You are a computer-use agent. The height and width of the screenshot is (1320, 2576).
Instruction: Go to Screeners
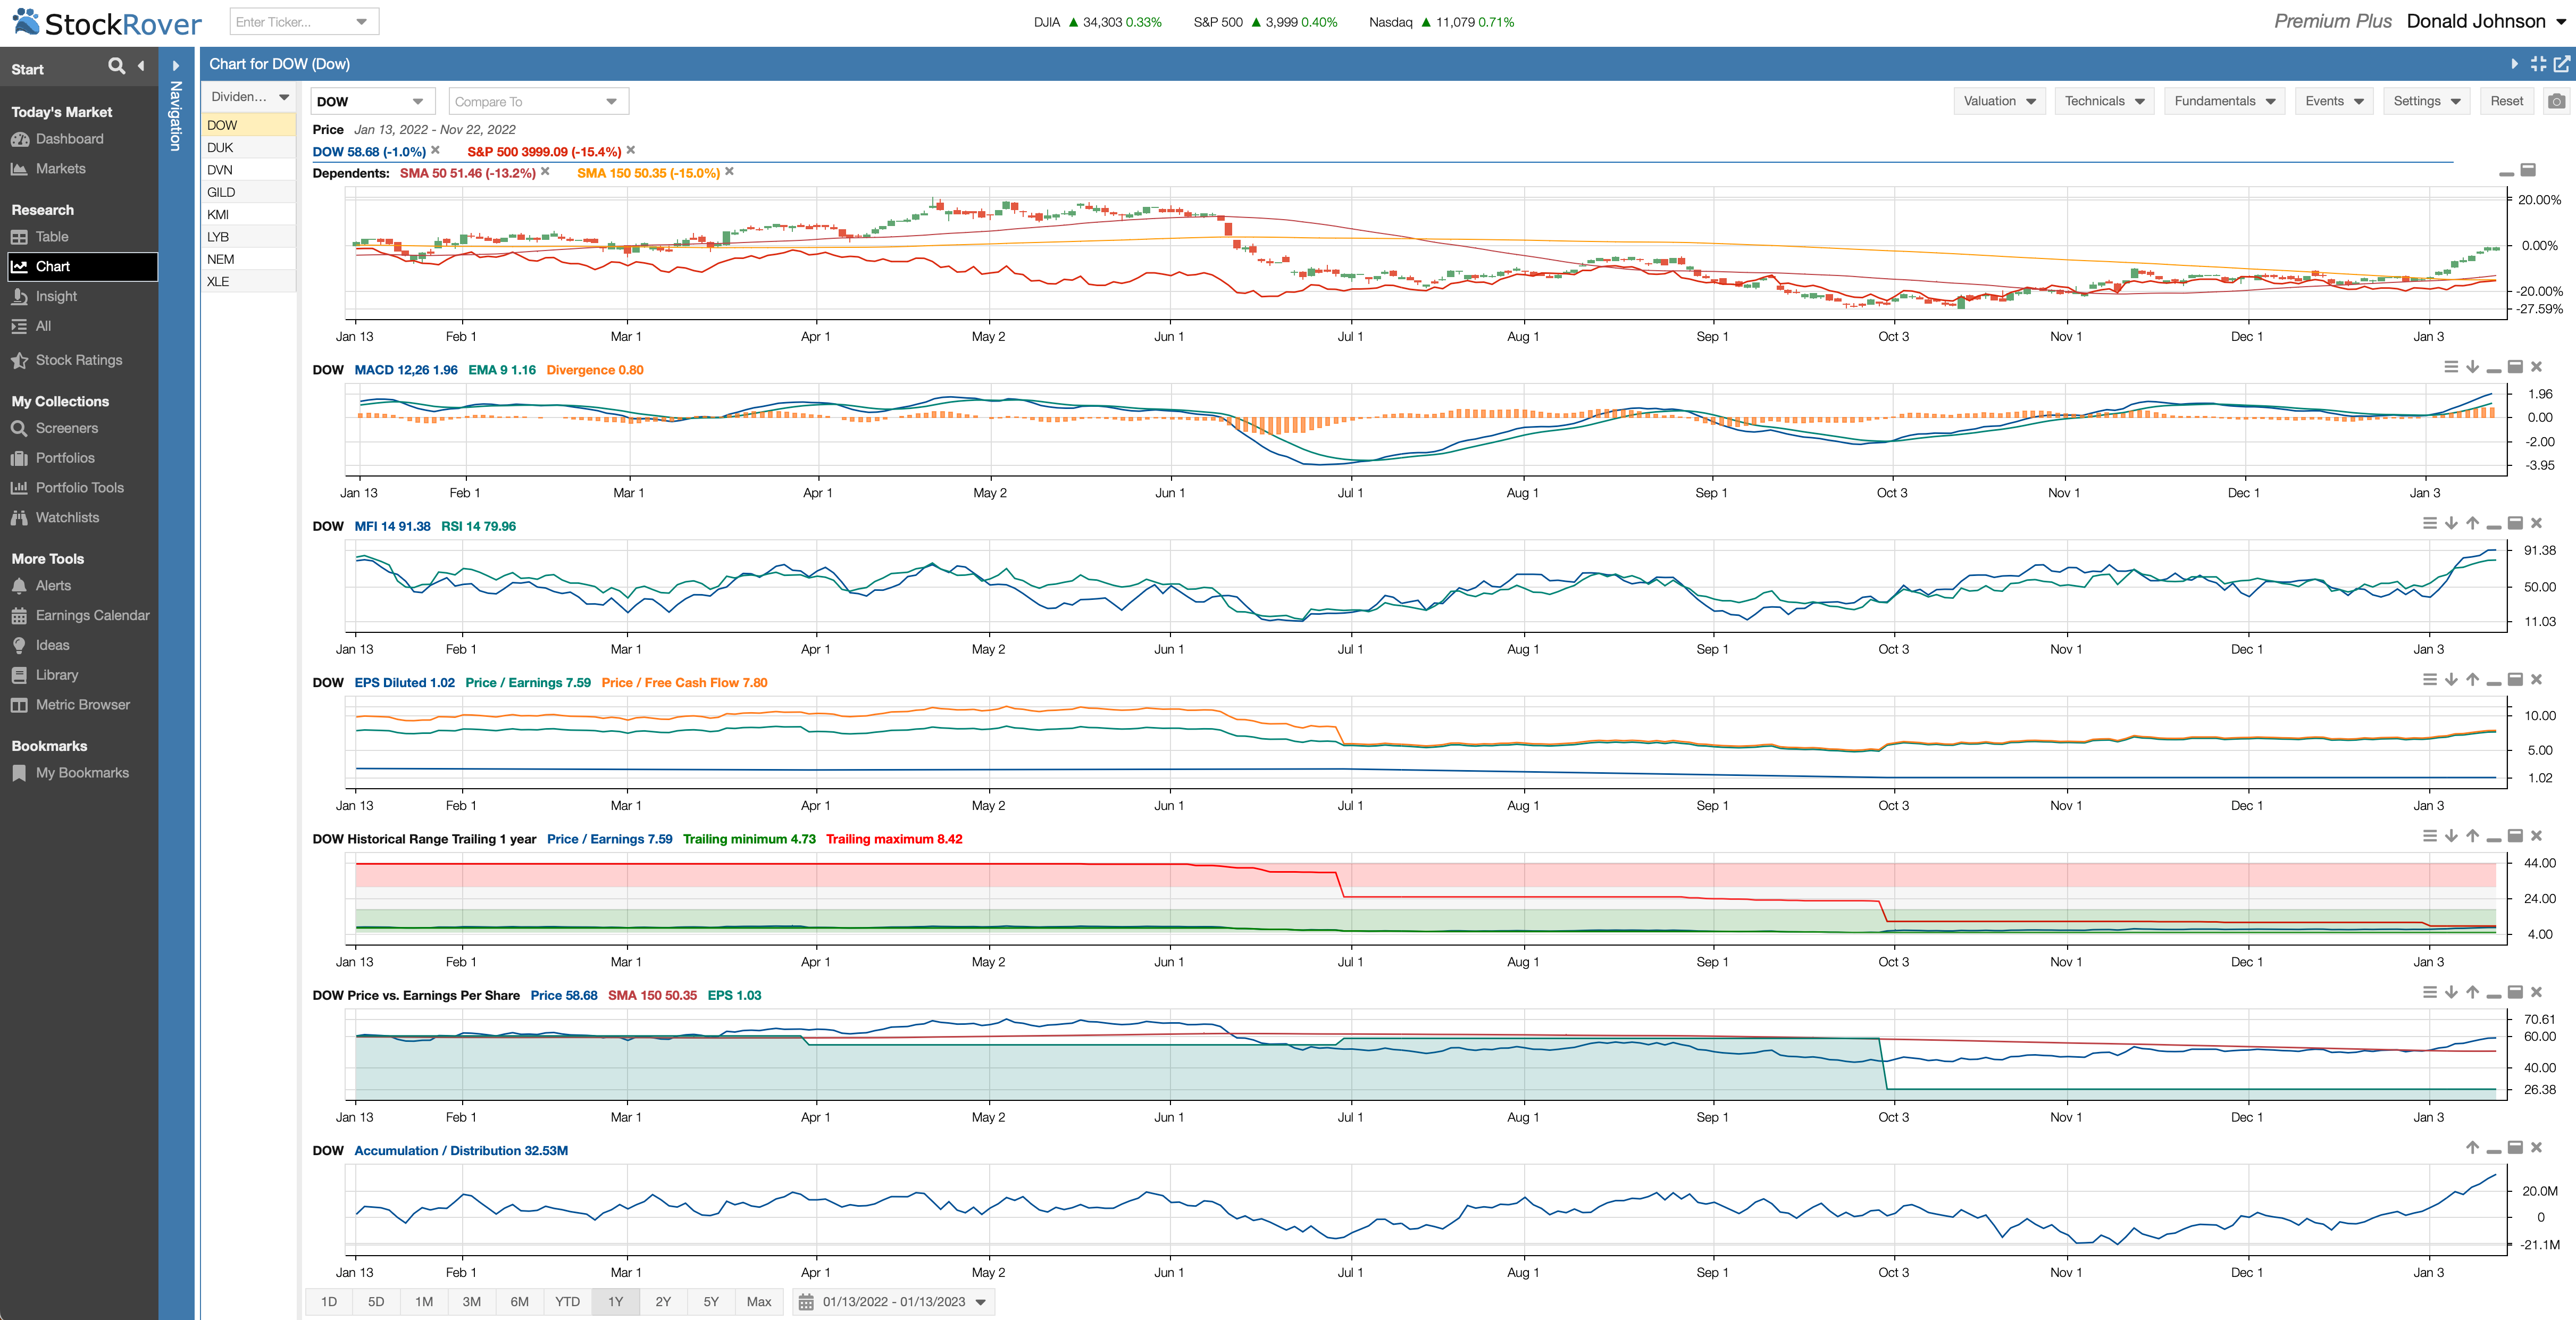tap(67, 428)
